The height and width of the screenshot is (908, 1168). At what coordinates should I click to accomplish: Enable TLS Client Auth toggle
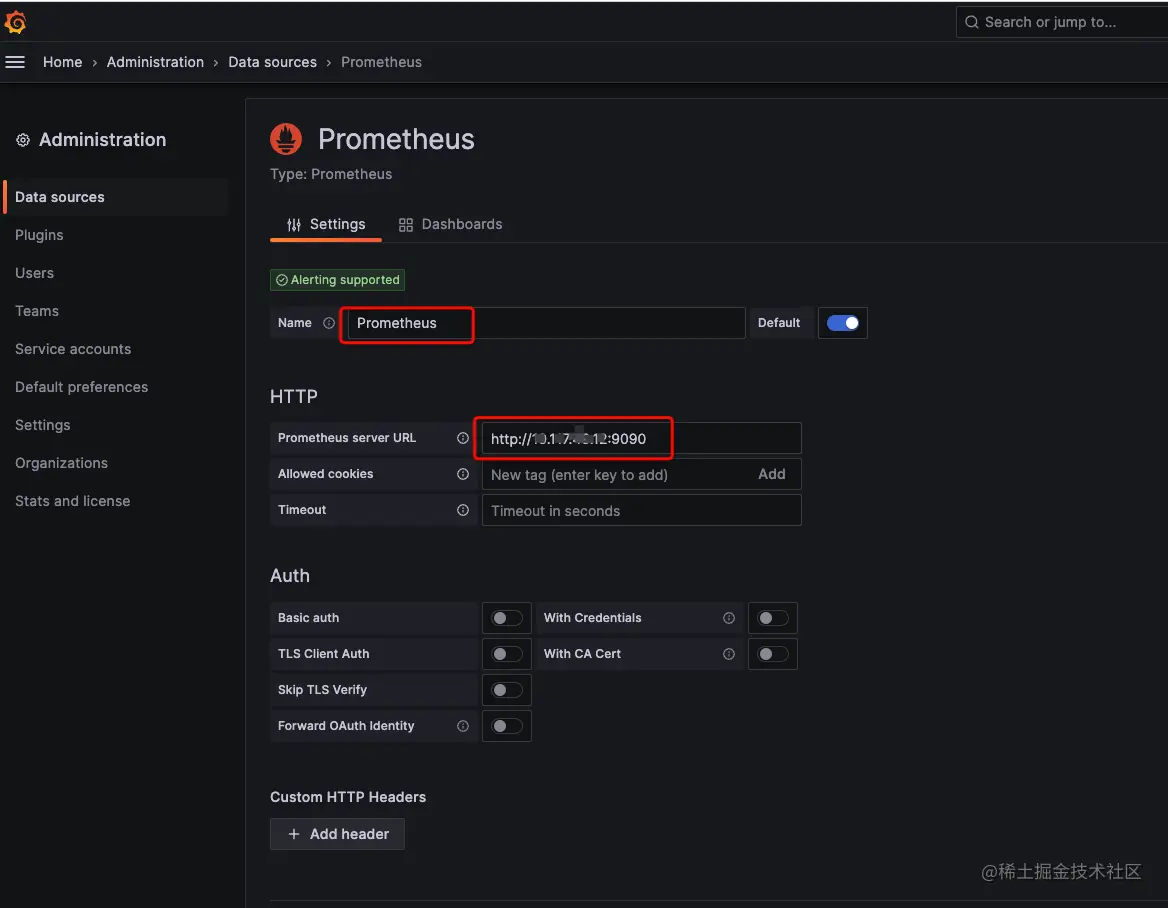[x=507, y=654]
